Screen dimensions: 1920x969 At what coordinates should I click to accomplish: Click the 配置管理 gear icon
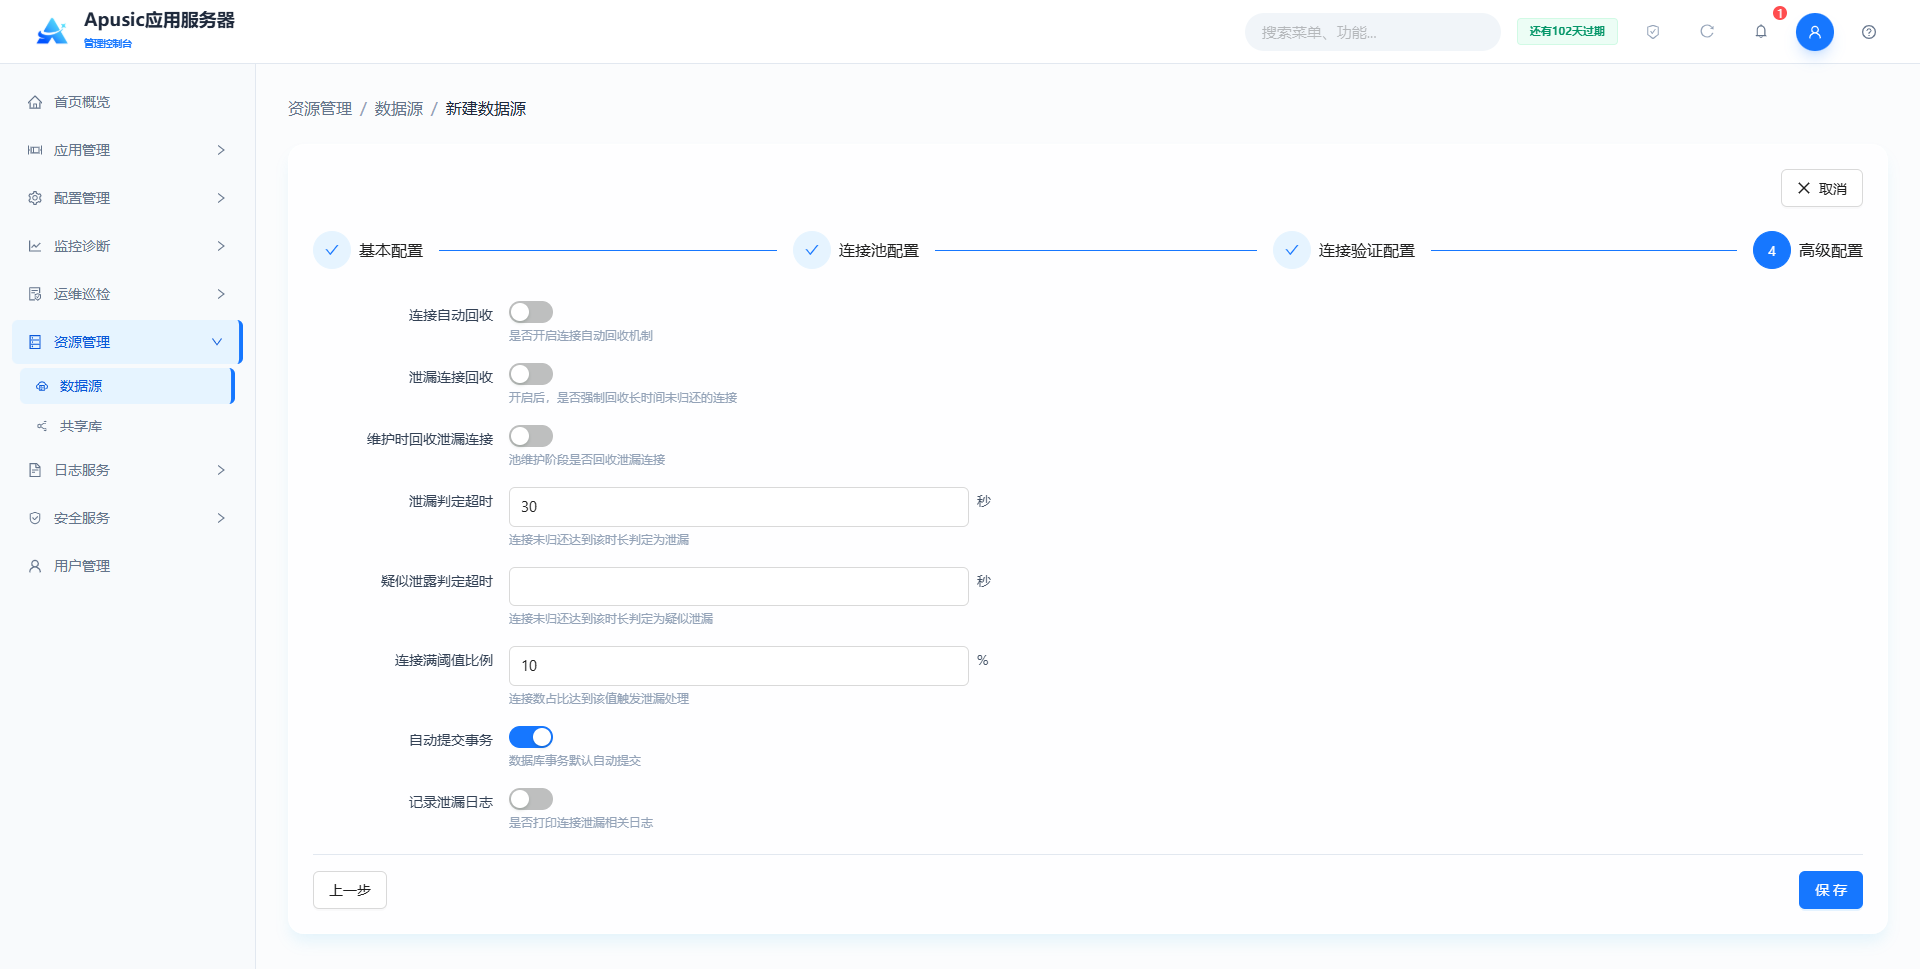click(x=35, y=198)
